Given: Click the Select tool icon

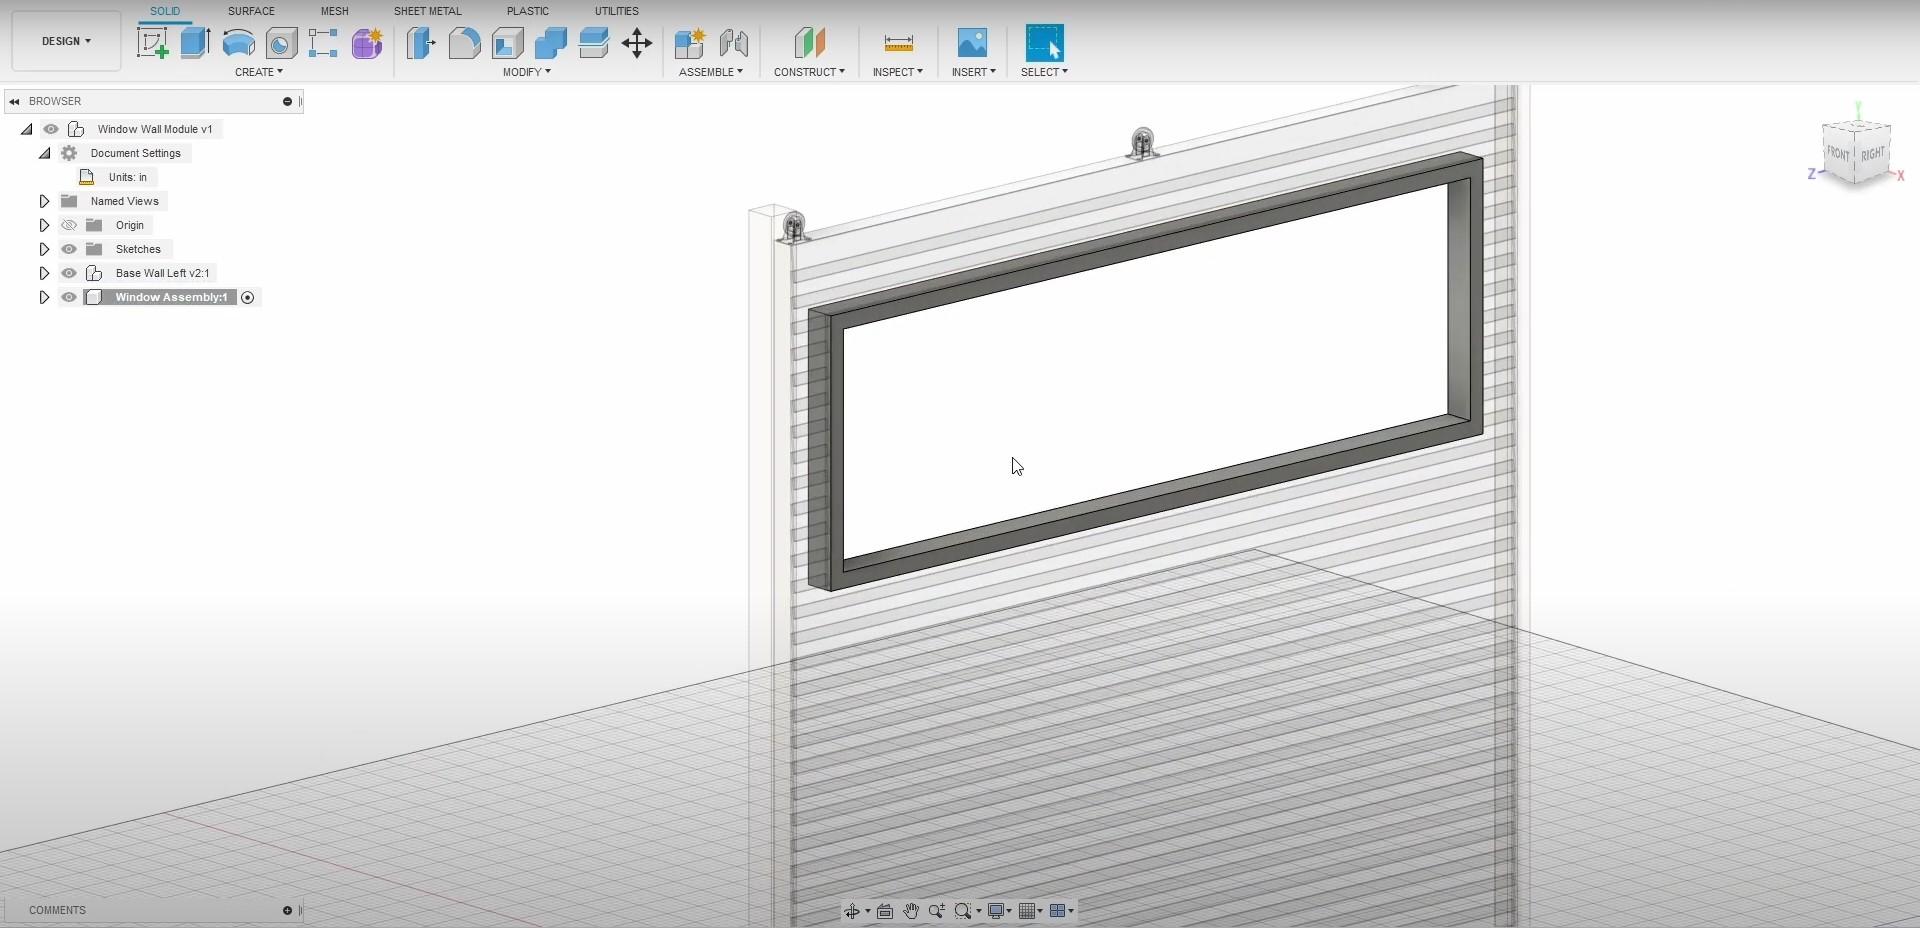Looking at the screenshot, I should [1045, 43].
